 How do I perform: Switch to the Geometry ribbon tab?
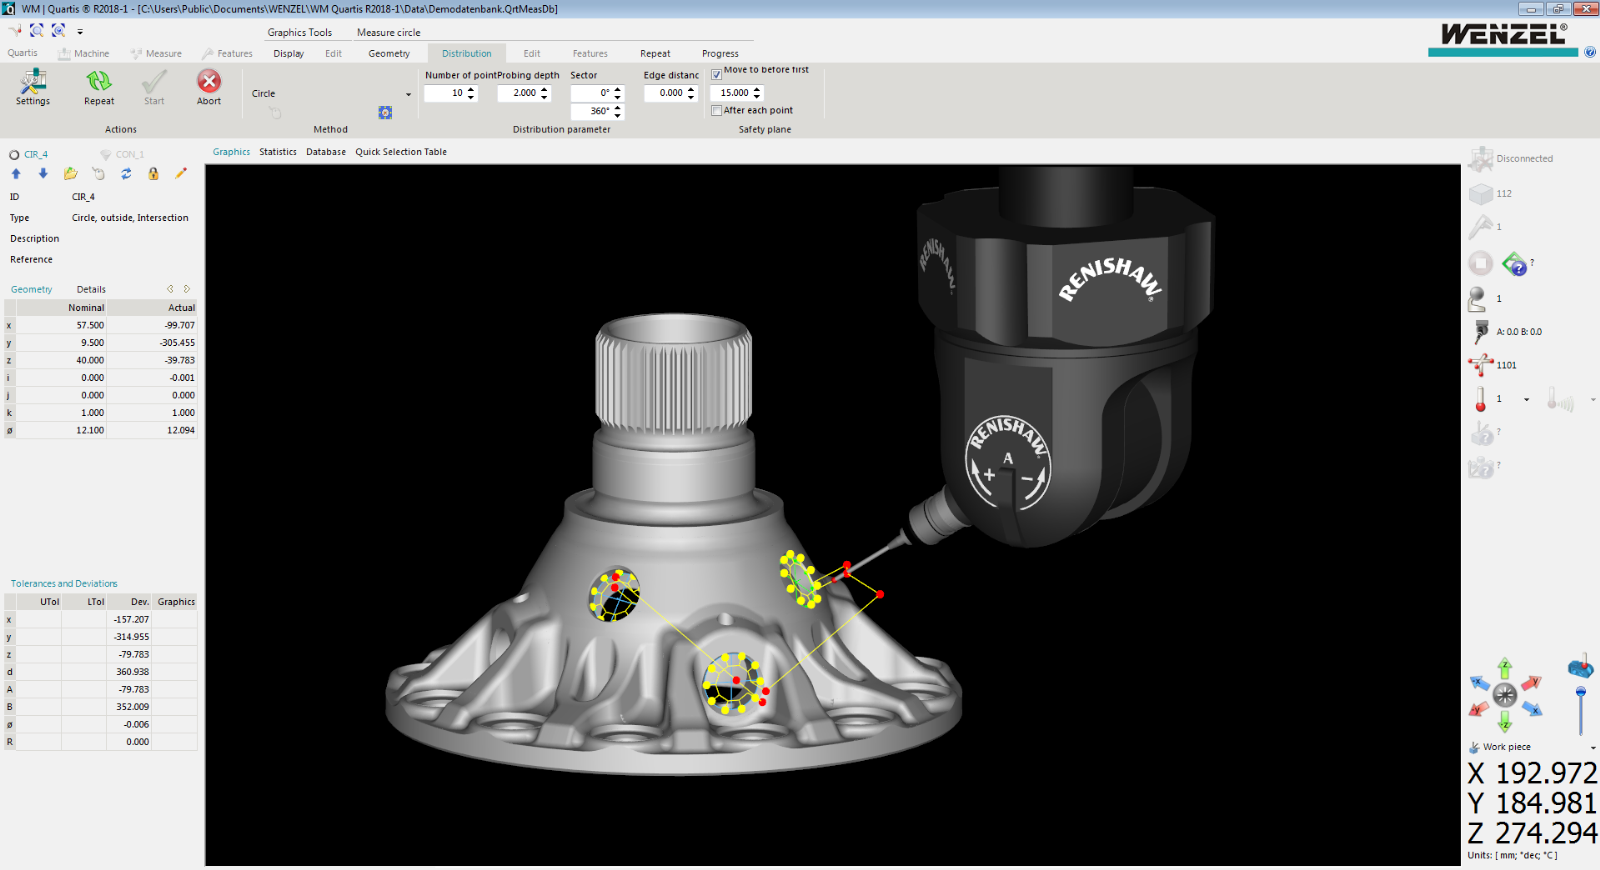[388, 54]
